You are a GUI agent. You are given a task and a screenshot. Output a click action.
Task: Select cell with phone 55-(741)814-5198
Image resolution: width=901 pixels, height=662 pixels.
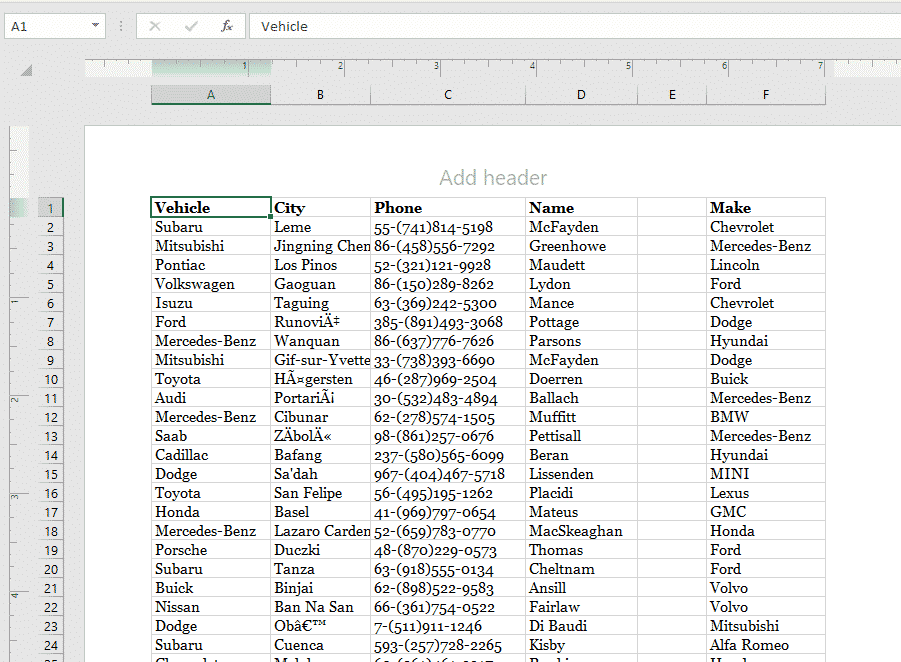click(448, 227)
